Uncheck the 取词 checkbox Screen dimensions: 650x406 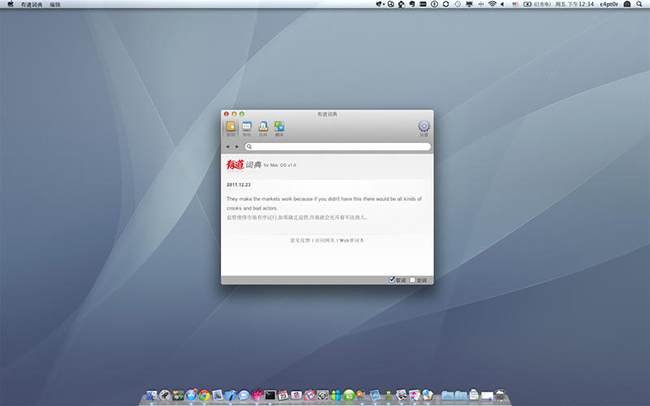coord(391,279)
